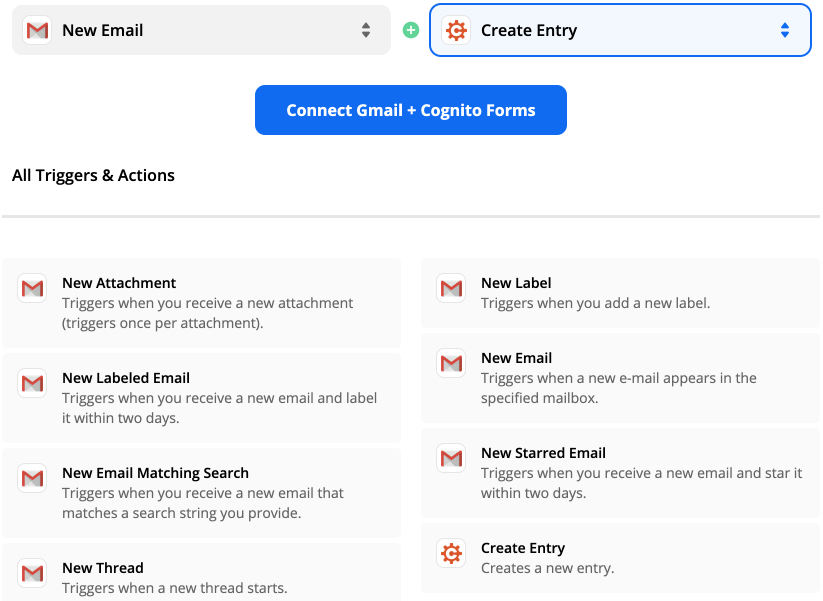Click the Gmail icon next to New Labeled Email

tap(32, 383)
